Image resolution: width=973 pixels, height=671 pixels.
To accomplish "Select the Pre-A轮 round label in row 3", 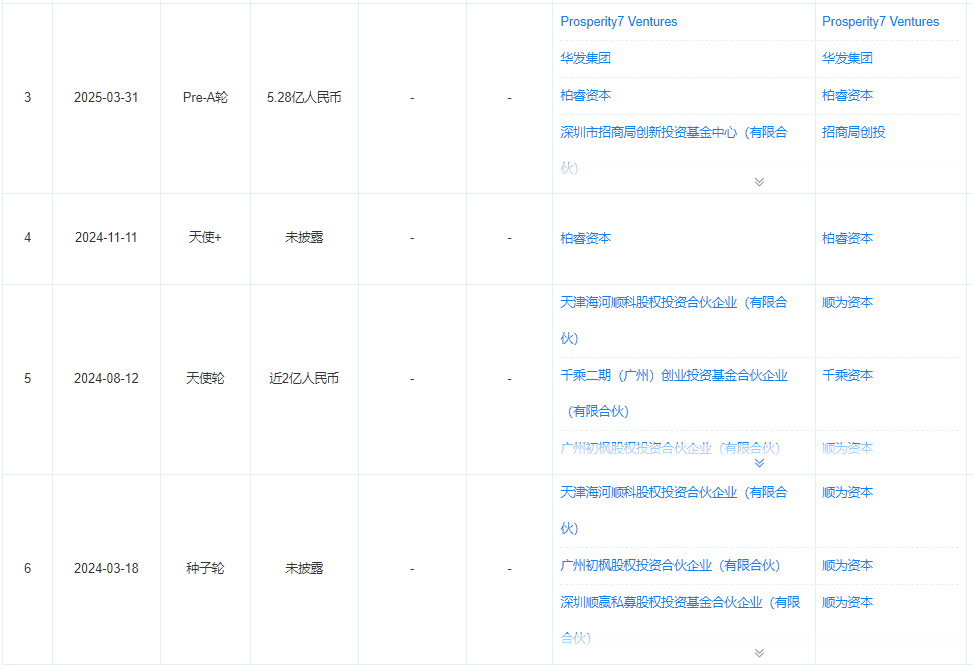I will click(203, 96).
